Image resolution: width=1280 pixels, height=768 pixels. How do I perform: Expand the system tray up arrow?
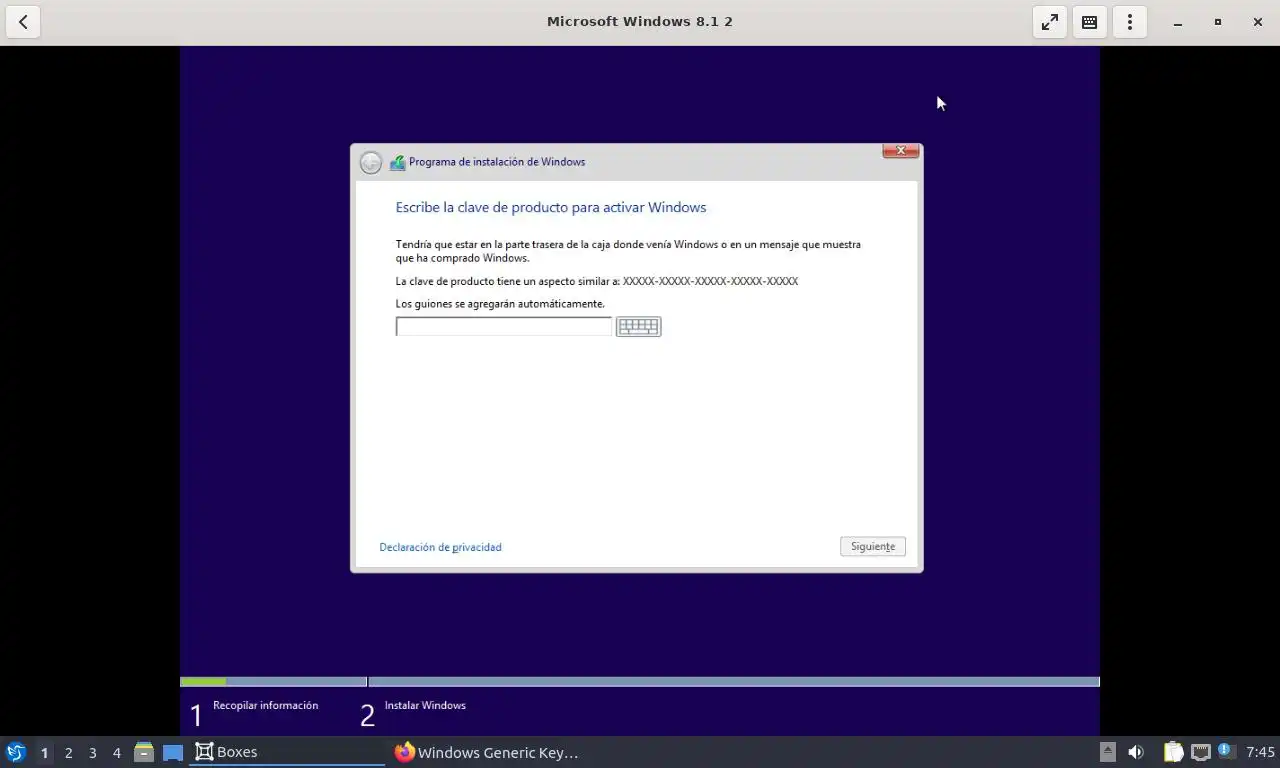coord(1107,752)
